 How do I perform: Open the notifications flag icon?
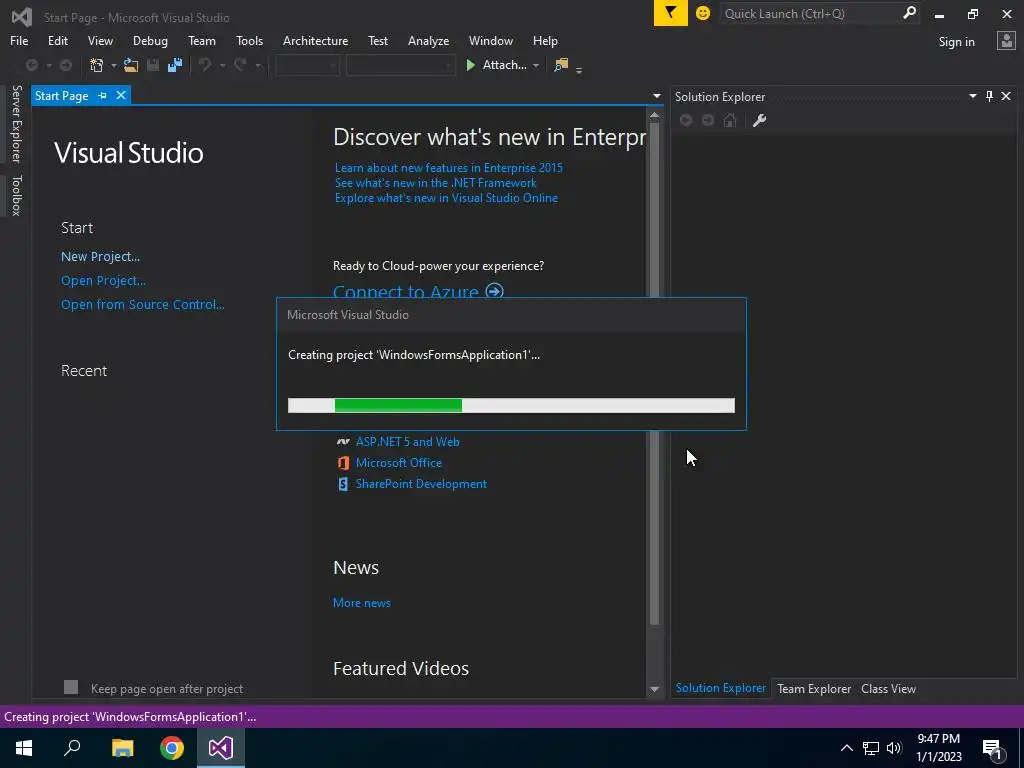tap(670, 13)
